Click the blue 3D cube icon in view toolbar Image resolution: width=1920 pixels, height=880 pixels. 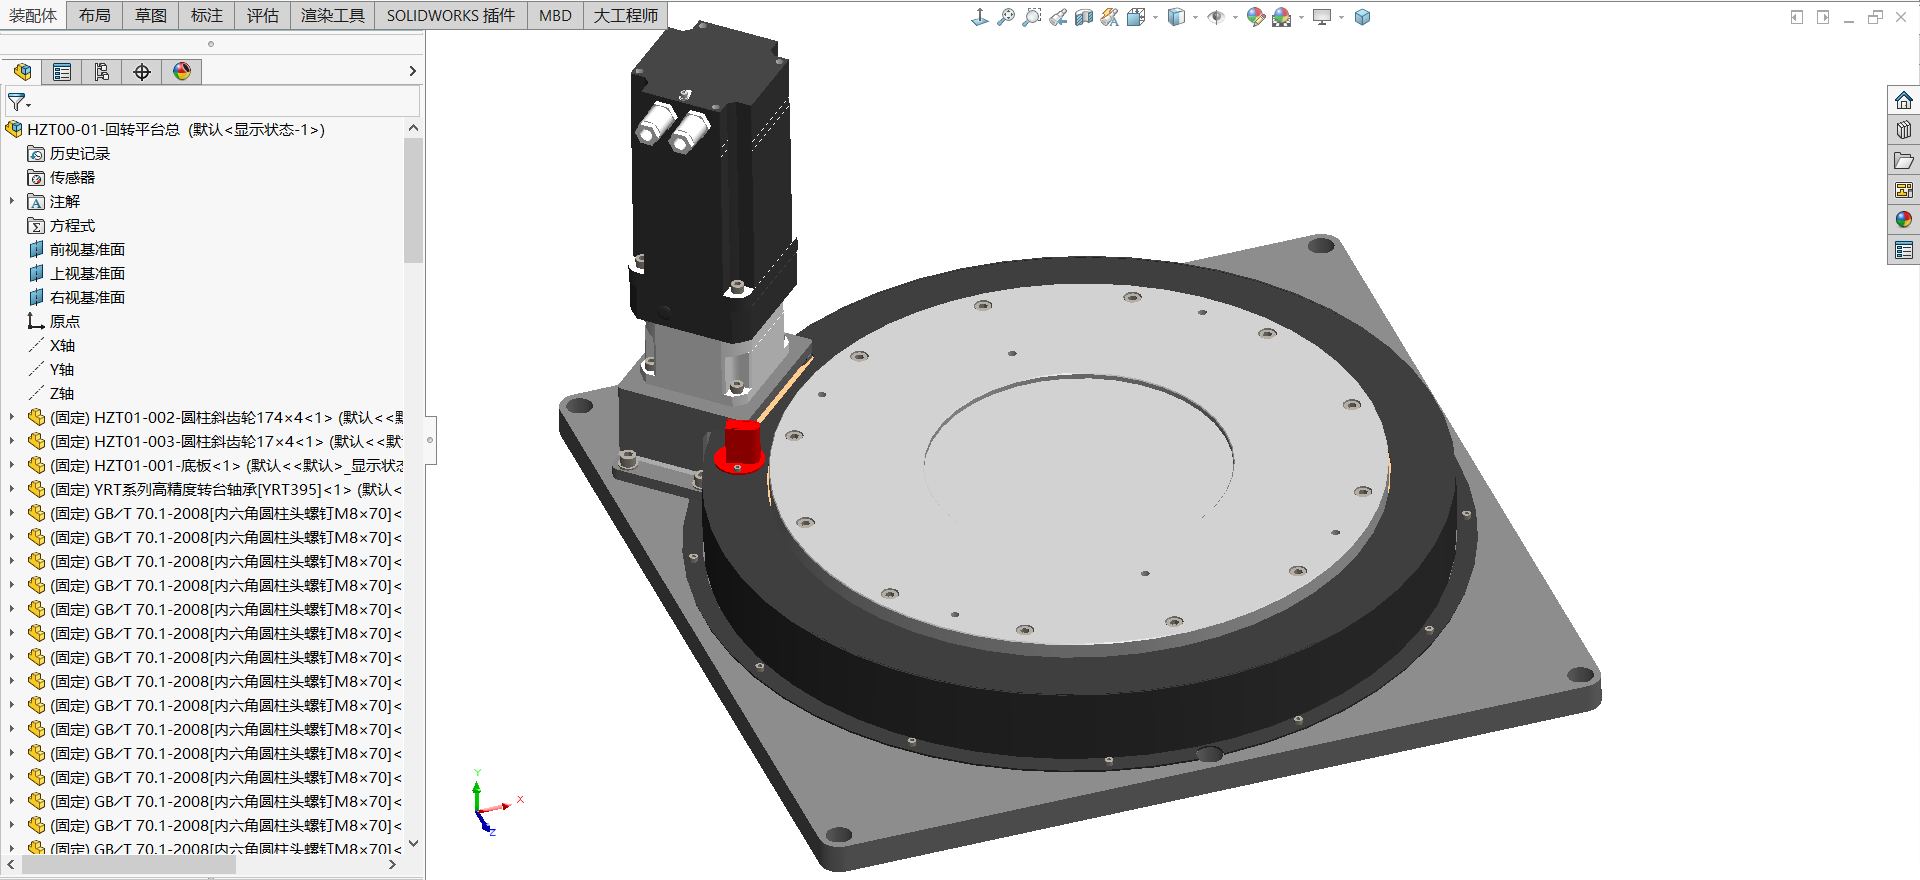pyautogui.click(x=1362, y=17)
